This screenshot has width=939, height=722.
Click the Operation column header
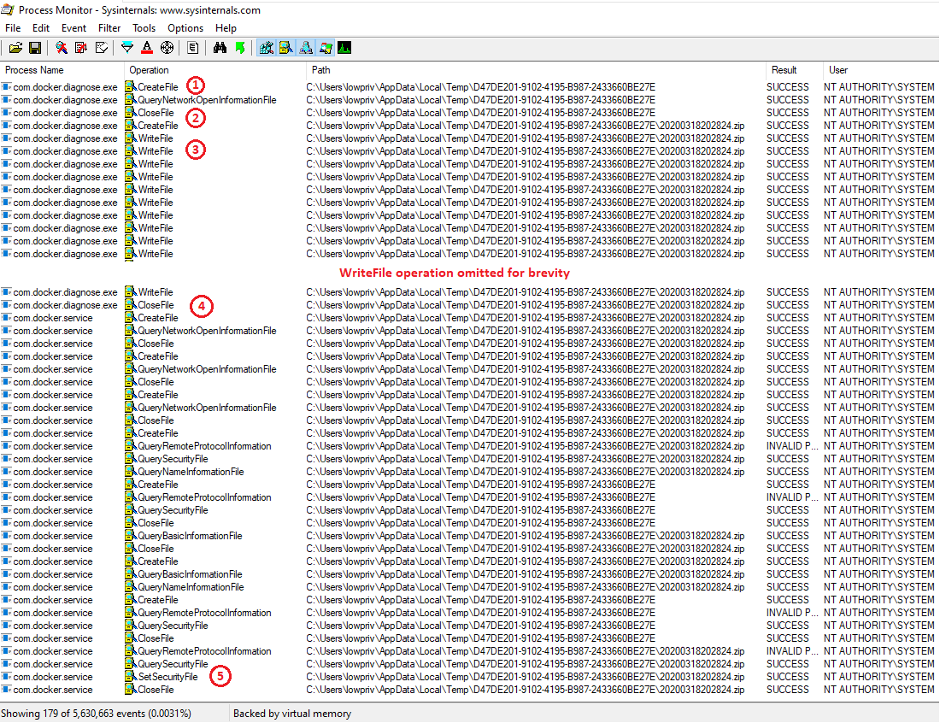215,70
